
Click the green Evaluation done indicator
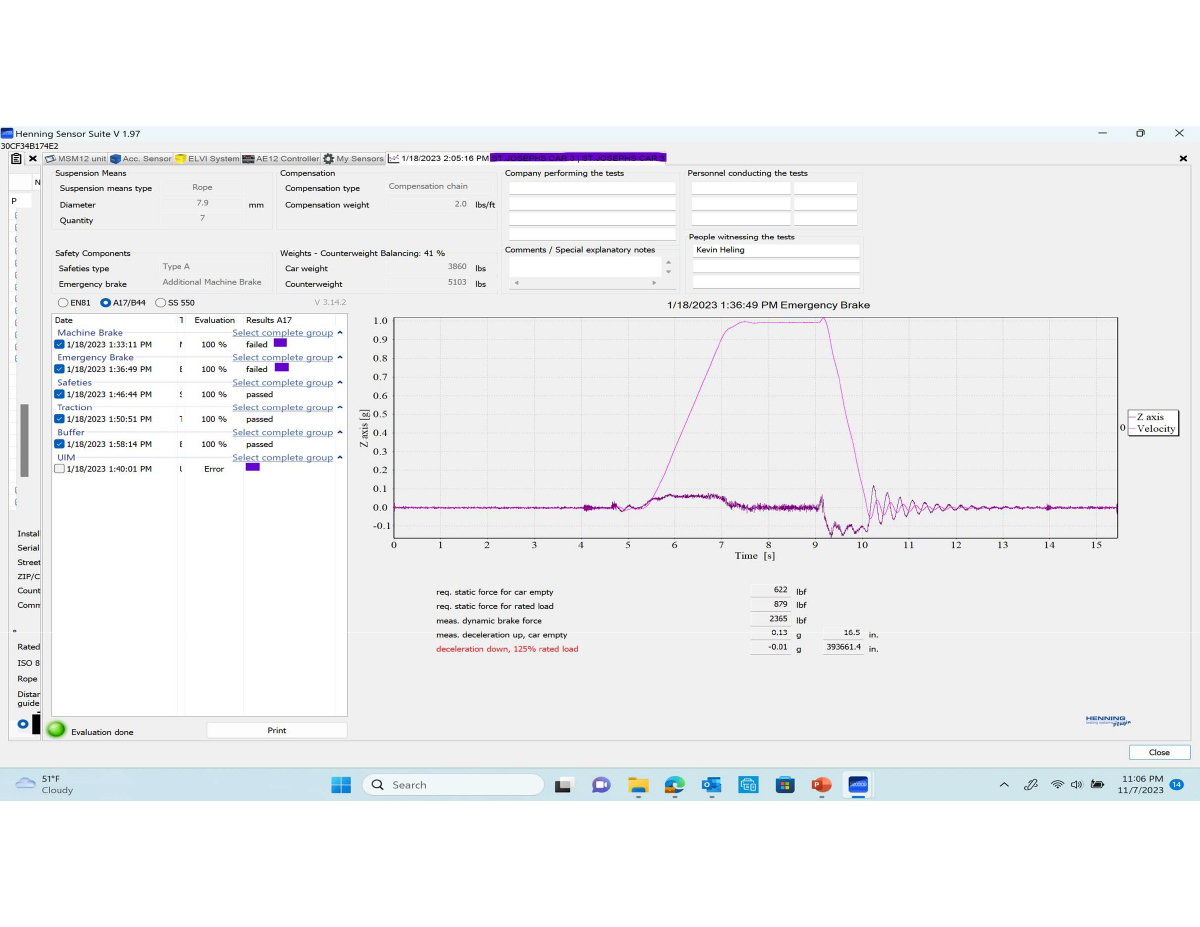click(57, 730)
